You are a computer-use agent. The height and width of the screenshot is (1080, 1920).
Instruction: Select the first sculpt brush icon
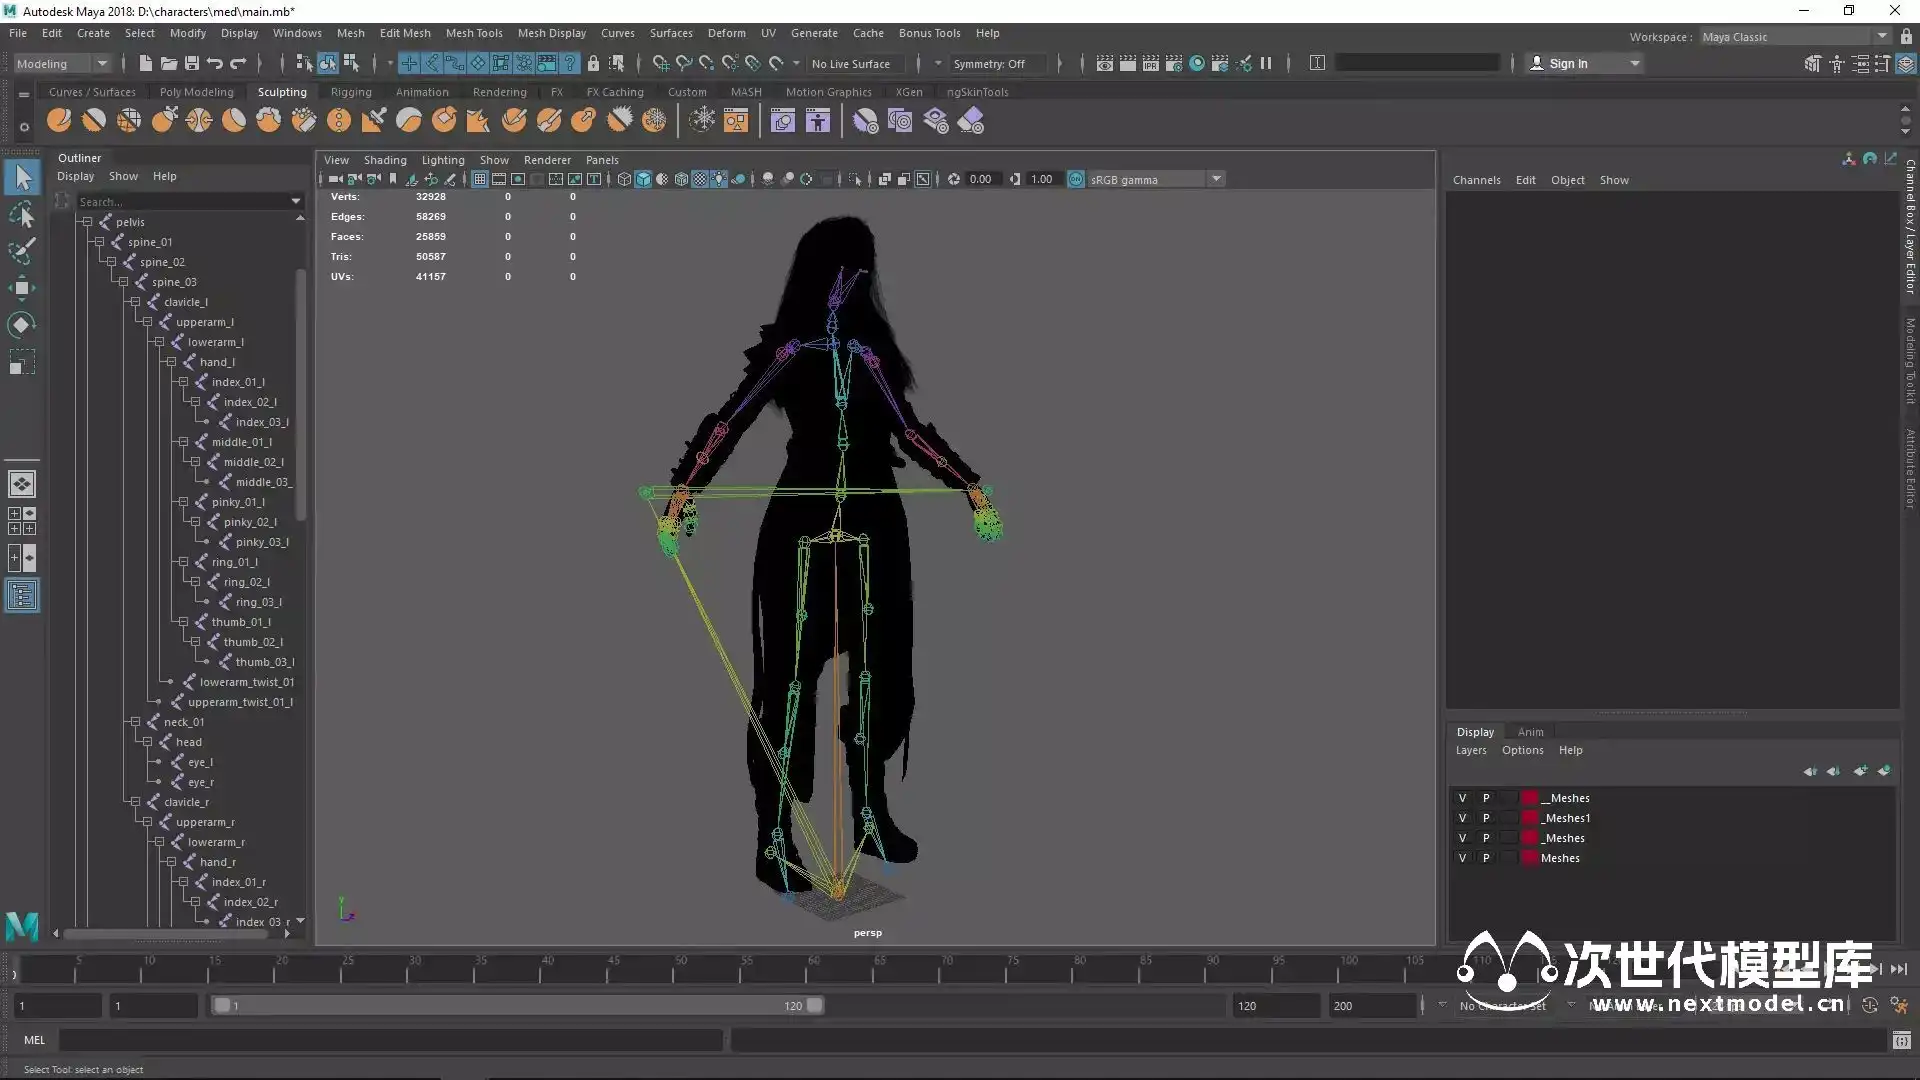pyautogui.click(x=59, y=121)
